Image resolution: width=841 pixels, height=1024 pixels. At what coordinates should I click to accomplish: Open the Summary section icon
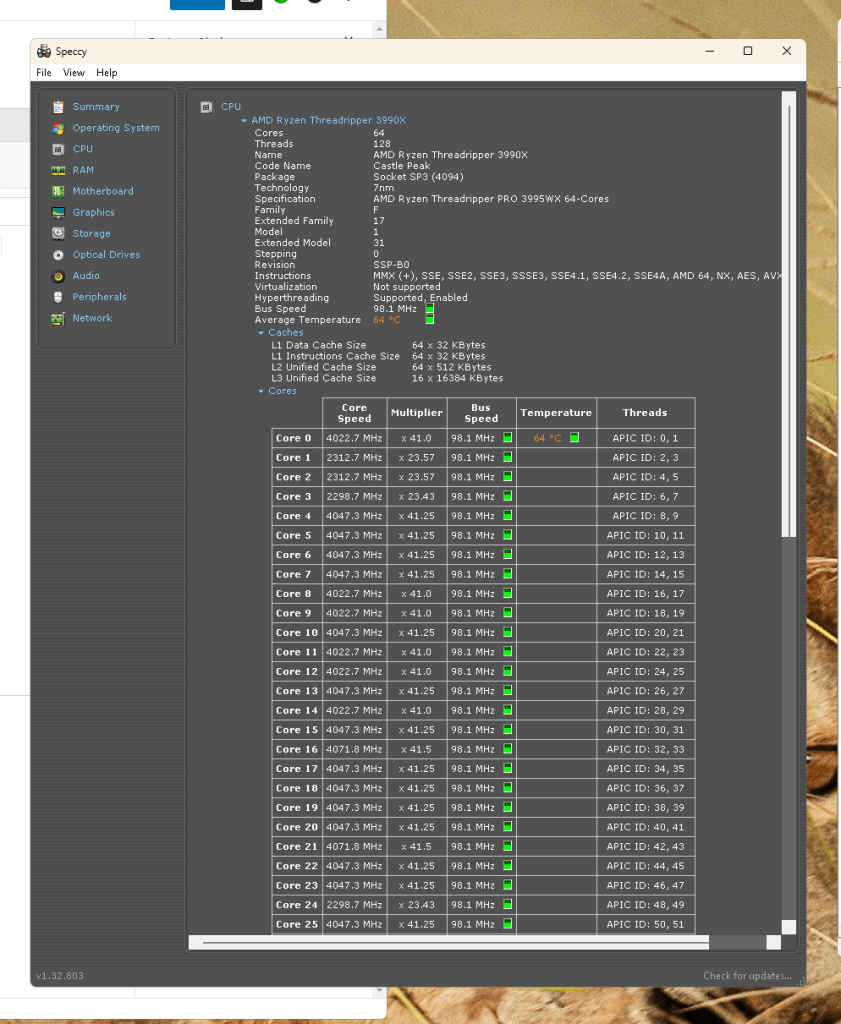tap(58, 107)
